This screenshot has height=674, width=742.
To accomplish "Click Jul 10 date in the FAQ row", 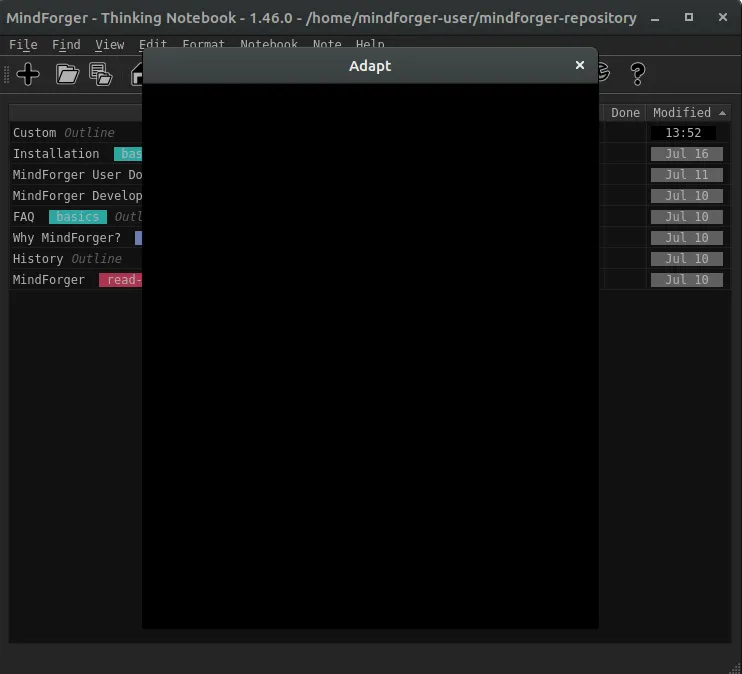I will coord(687,217).
